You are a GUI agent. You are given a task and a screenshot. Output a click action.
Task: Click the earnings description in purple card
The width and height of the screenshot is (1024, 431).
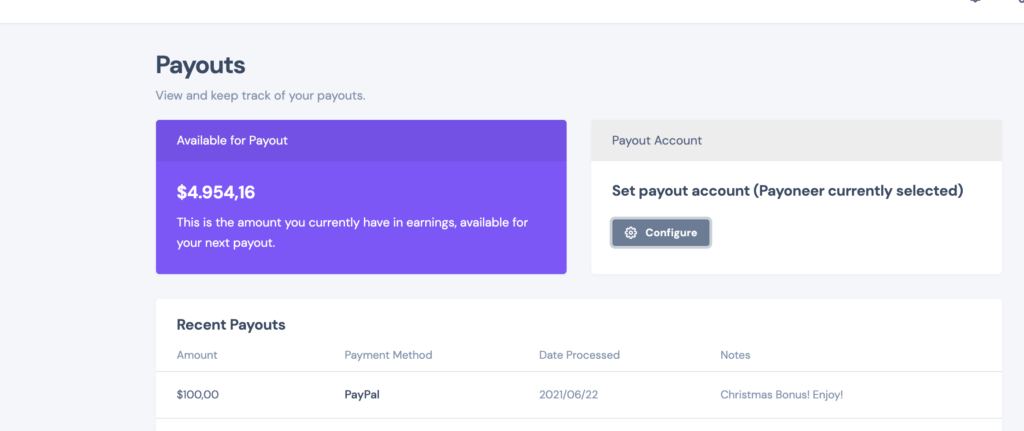click(x=353, y=233)
